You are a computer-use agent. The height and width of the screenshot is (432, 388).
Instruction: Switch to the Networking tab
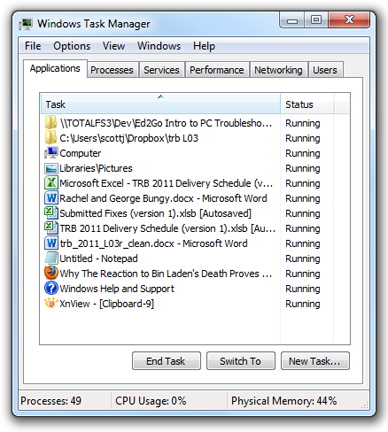pyautogui.click(x=278, y=70)
